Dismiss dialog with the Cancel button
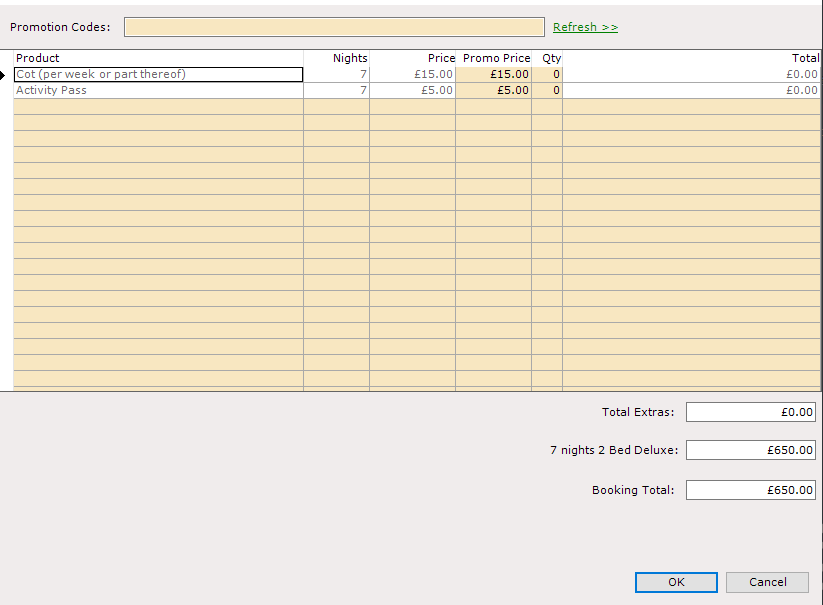 [767, 582]
